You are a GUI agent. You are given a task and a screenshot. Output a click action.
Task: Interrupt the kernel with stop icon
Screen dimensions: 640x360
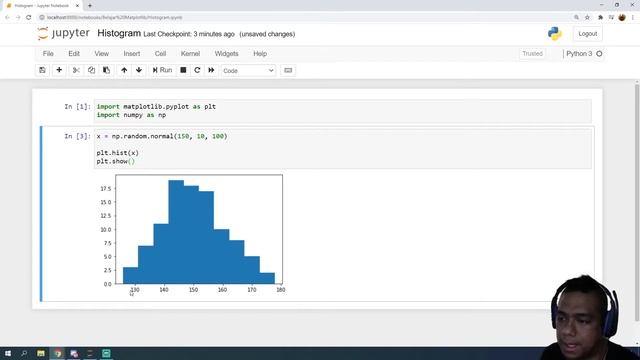tap(183, 70)
